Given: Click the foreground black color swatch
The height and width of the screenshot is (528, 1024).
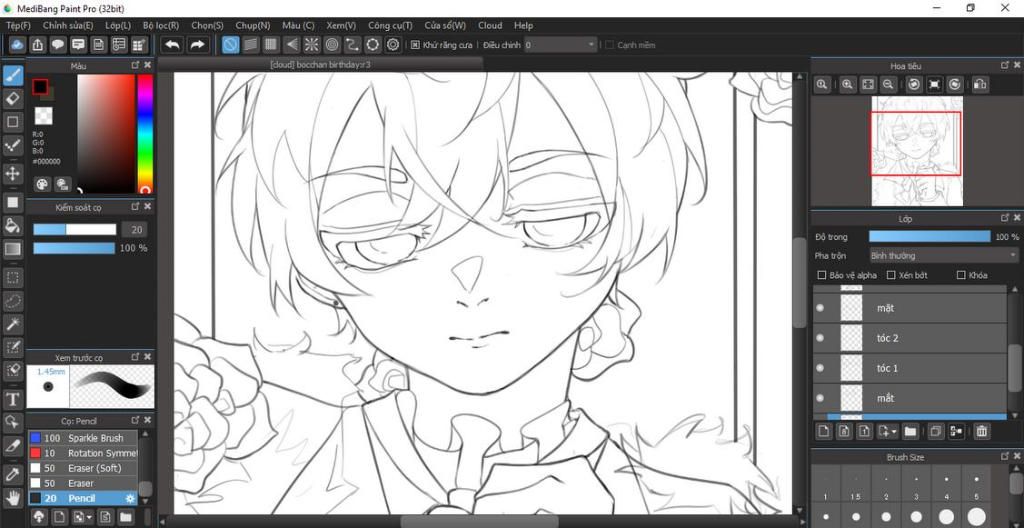Looking at the screenshot, I should click(x=40, y=86).
